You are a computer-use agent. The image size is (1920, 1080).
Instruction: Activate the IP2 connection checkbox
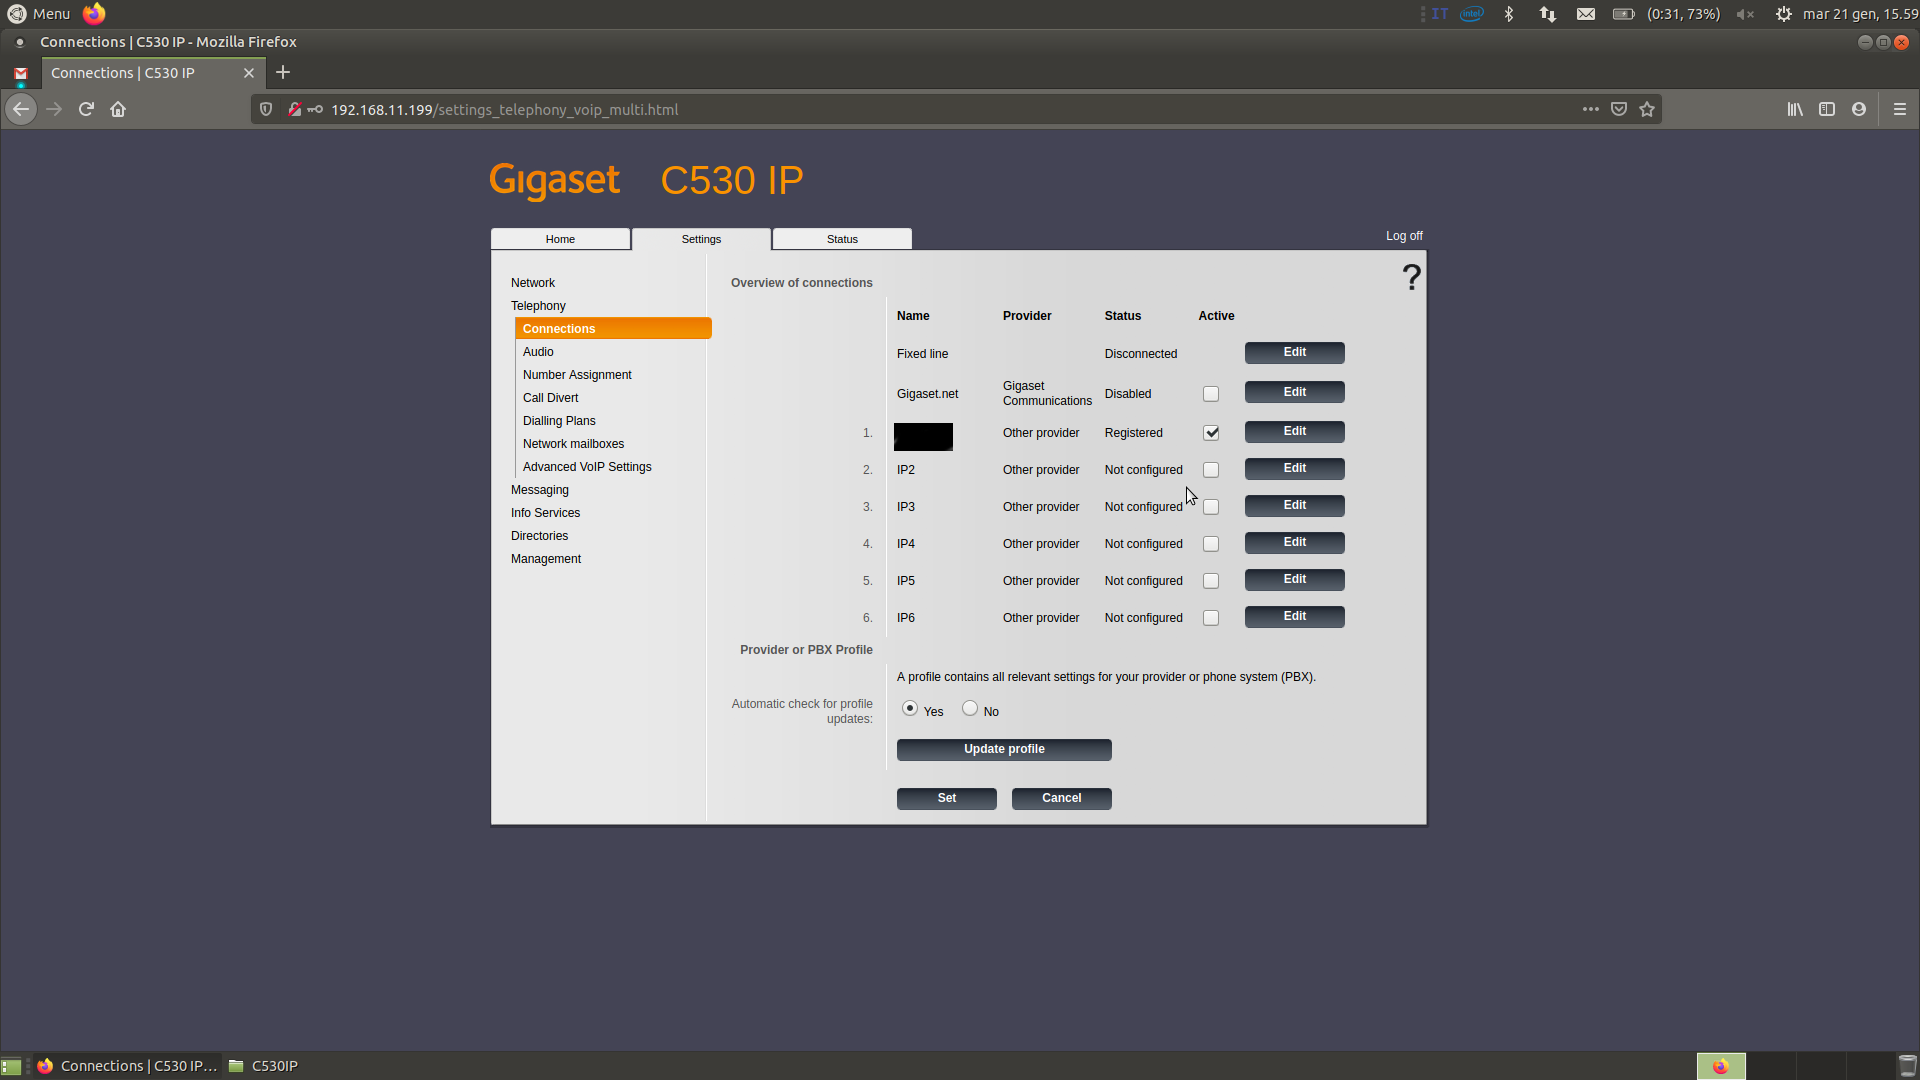(x=1211, y=470)
